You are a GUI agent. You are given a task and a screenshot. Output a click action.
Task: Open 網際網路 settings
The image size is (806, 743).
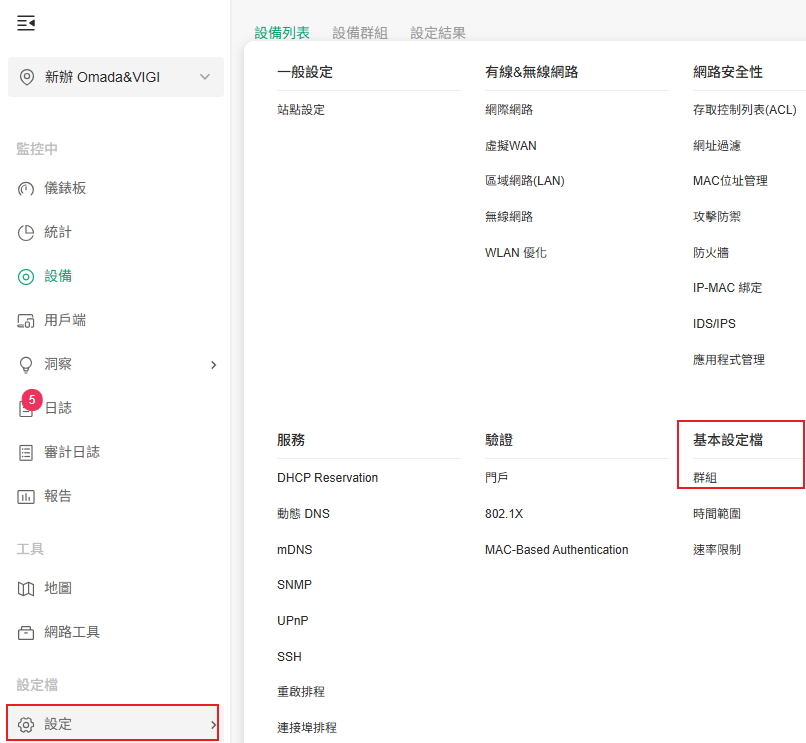pos(509,110)
